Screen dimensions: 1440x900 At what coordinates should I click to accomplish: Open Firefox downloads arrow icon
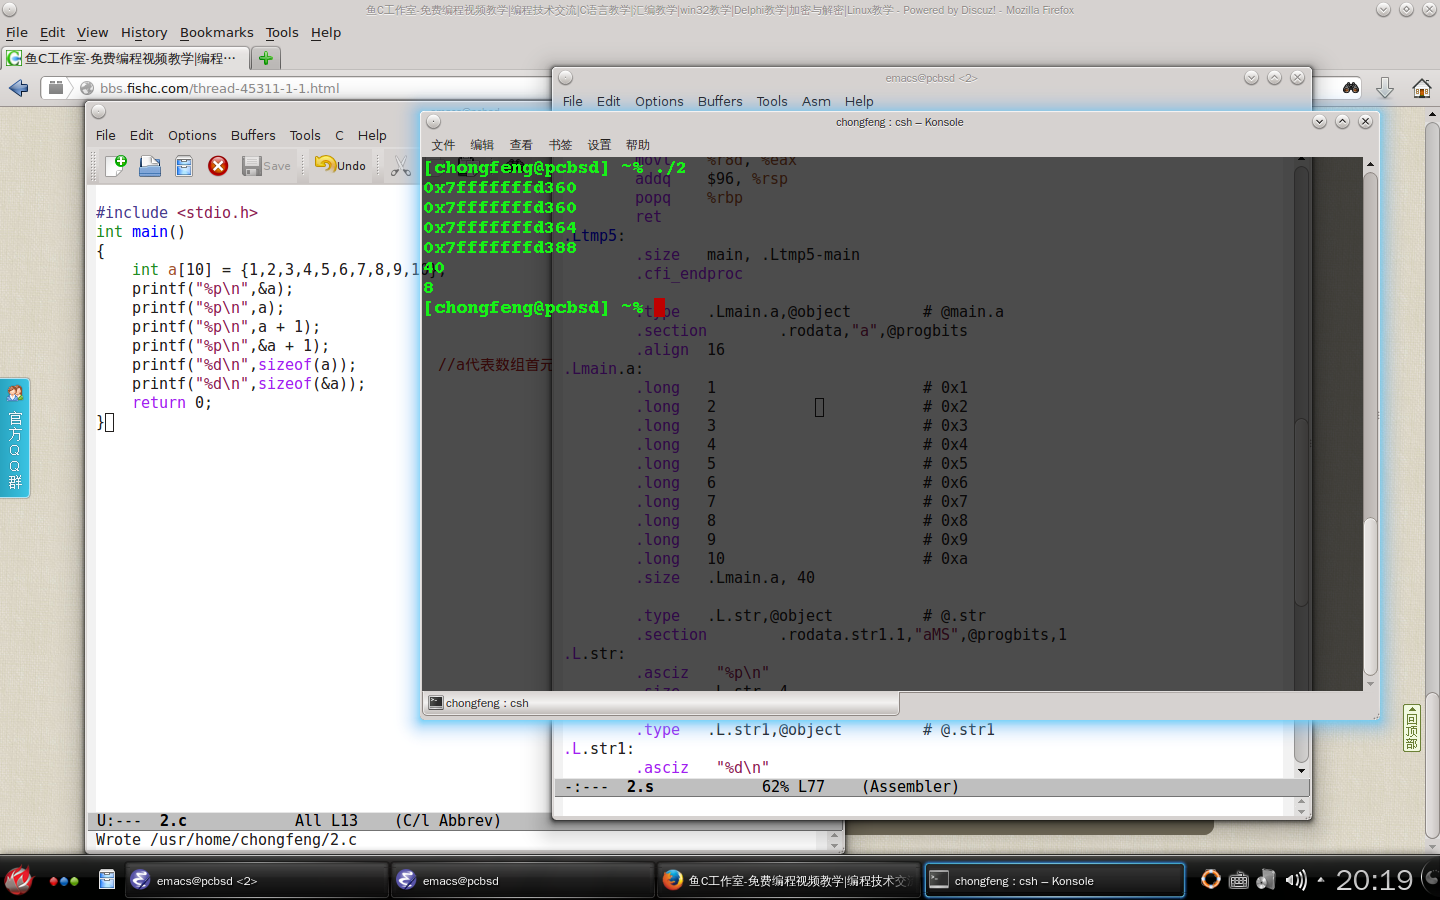1385,88
